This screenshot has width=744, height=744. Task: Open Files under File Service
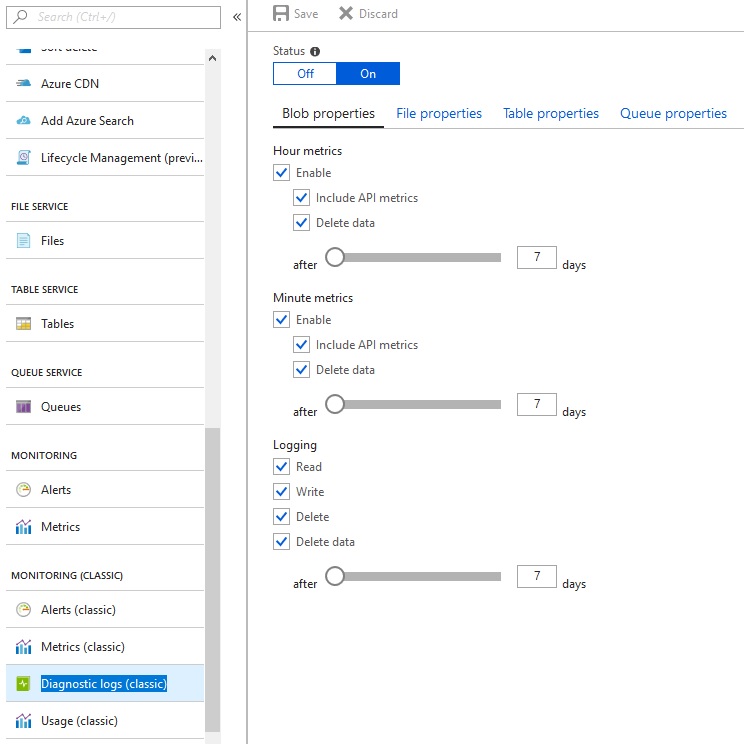click(x=105, y=241)
